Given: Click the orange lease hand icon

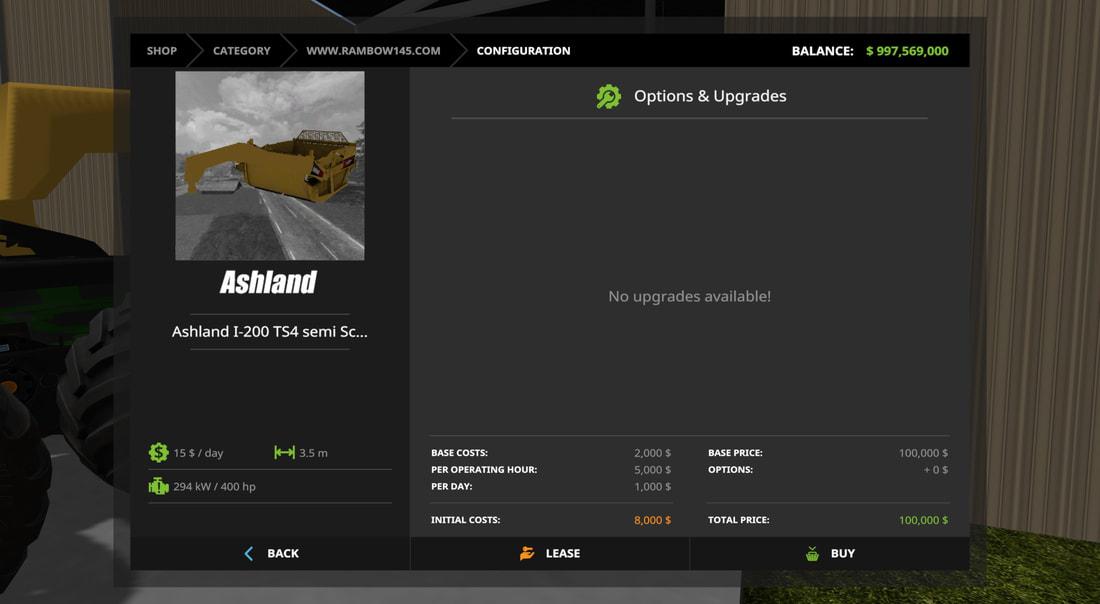Looking at the screenshot, I should 527,553.
